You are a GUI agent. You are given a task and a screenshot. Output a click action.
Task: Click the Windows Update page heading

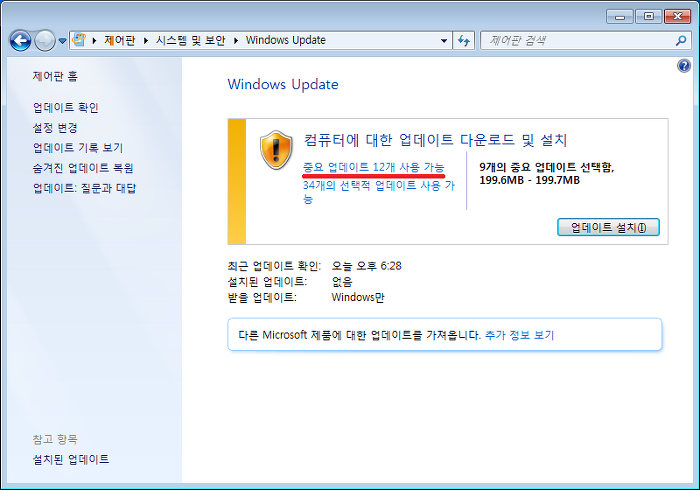point(283,84)
